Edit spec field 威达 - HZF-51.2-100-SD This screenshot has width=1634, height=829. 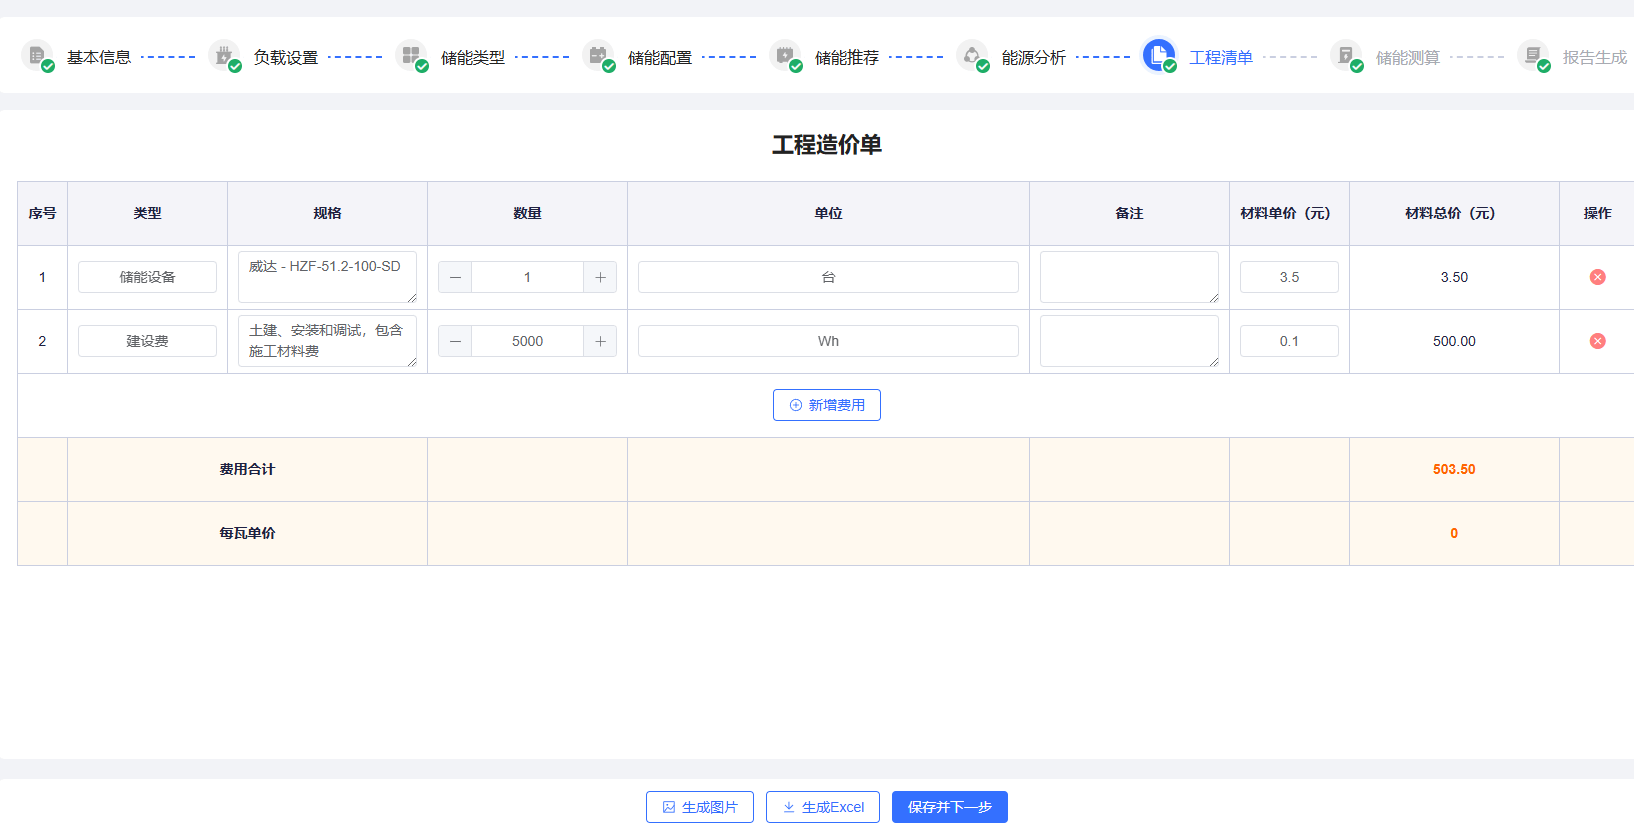pos(327,277)
